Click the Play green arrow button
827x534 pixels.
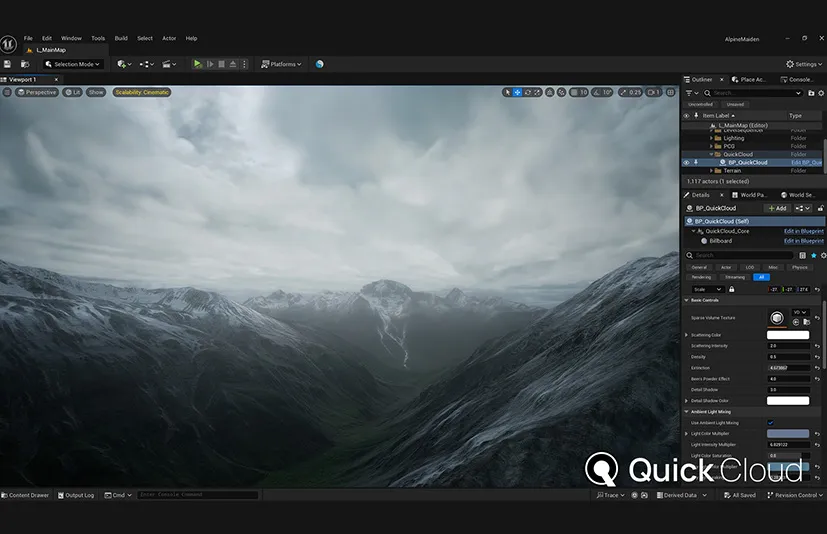coord(197,64)
